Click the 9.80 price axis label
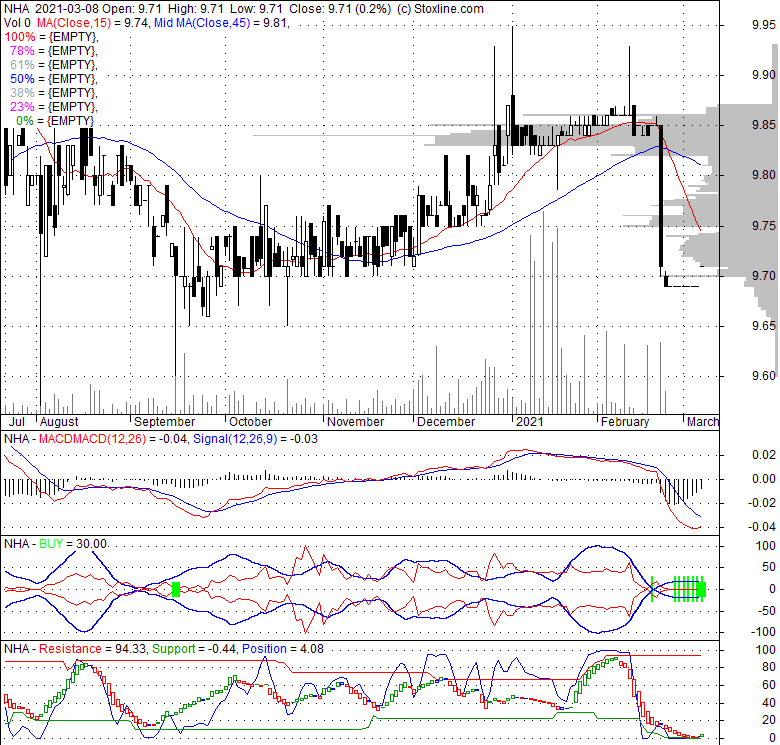 coord(764,175)
